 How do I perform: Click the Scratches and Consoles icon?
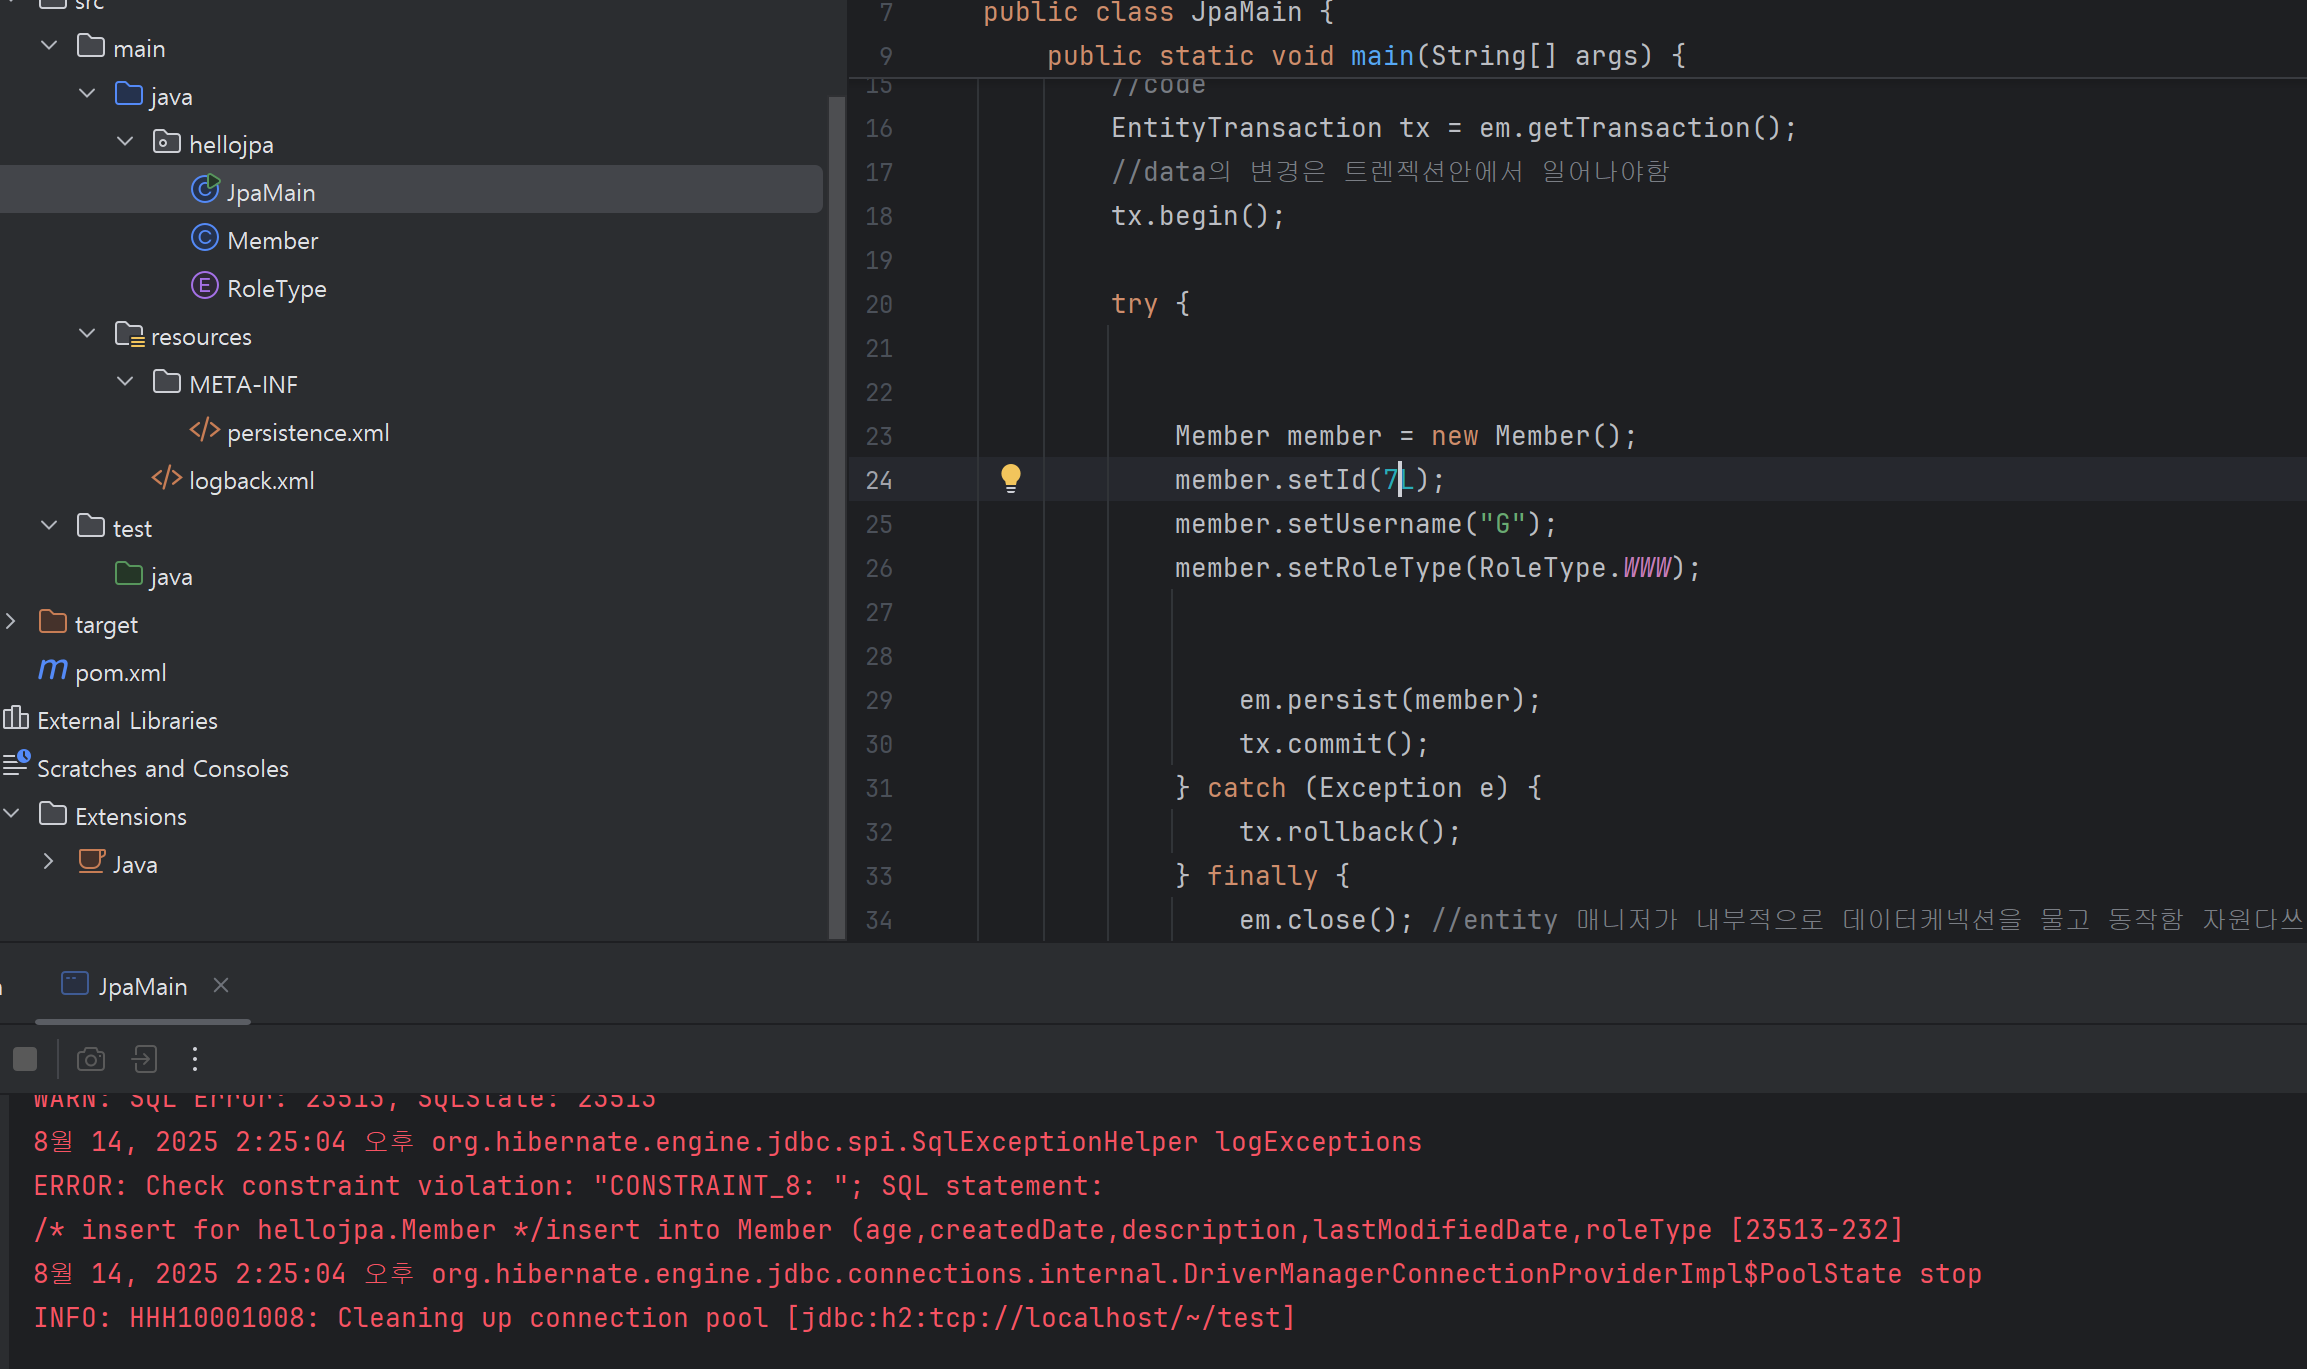(16, 765)
